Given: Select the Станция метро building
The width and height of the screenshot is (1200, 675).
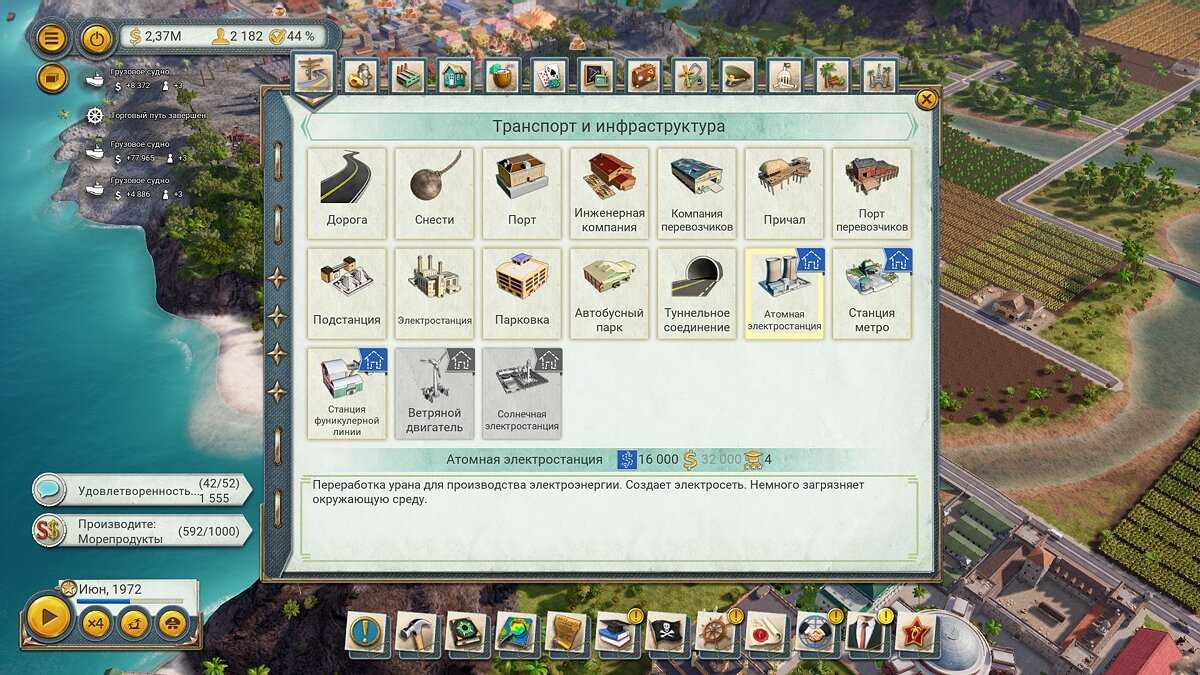Looking at the screenshot, I should [872, 292].
